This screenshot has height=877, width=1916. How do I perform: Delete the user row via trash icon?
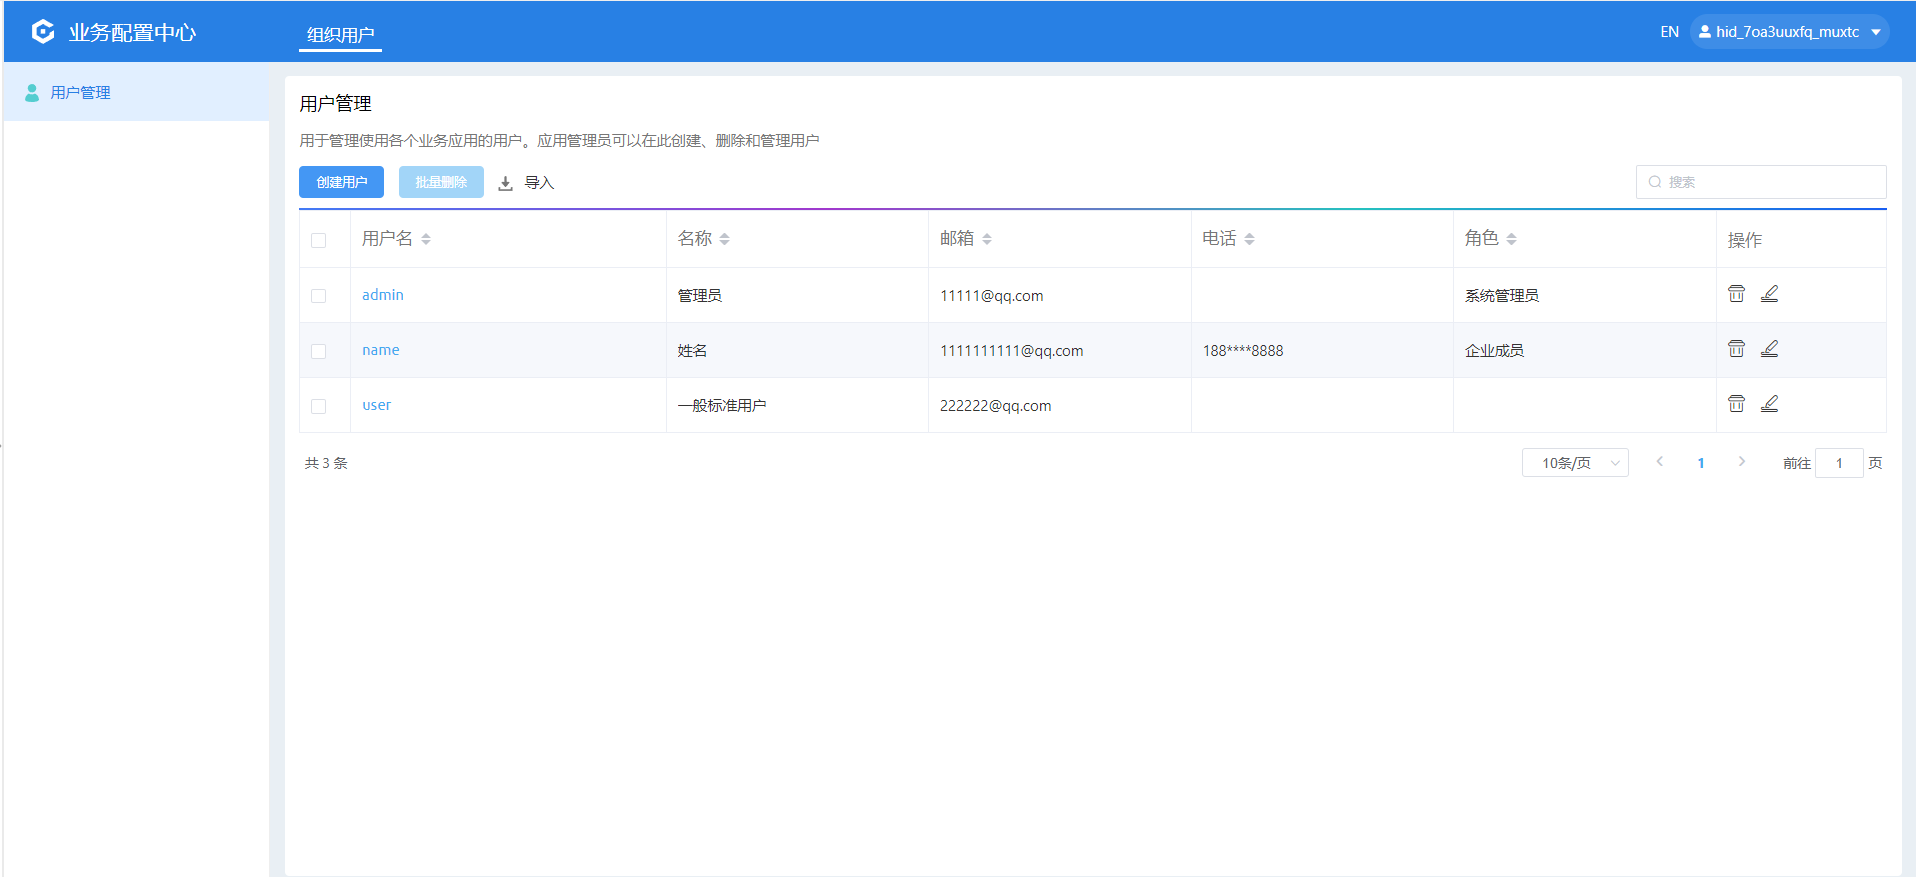tap(1736, 404)
